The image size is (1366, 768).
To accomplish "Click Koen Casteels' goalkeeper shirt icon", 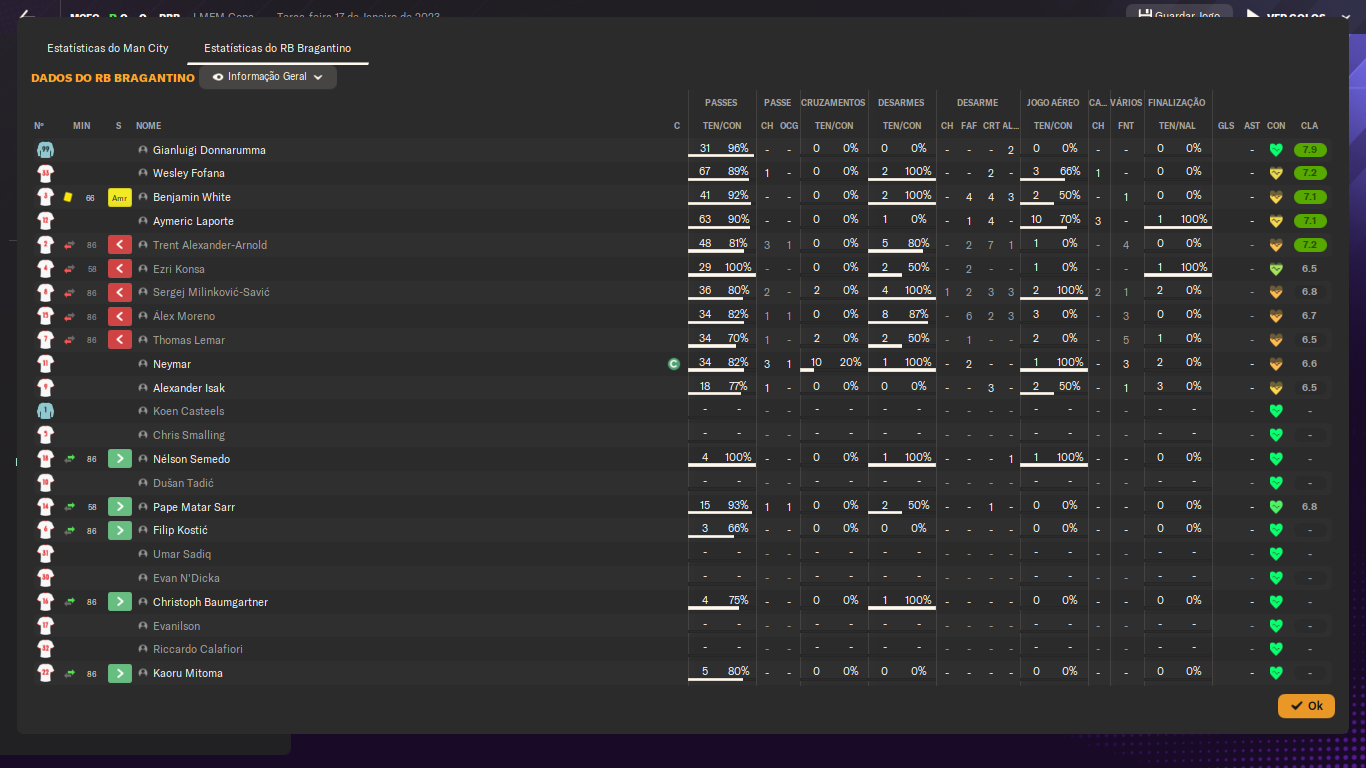I will (x=45, y=411).
